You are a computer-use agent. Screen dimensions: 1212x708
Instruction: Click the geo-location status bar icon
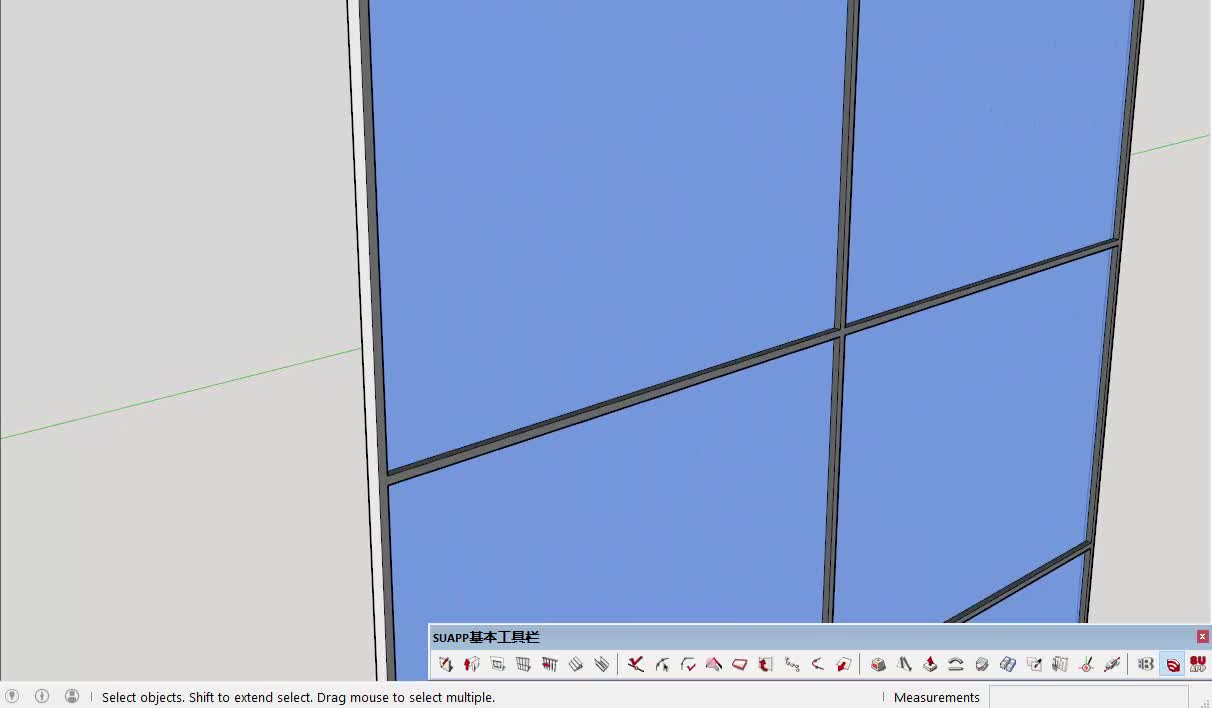point(12,696)
